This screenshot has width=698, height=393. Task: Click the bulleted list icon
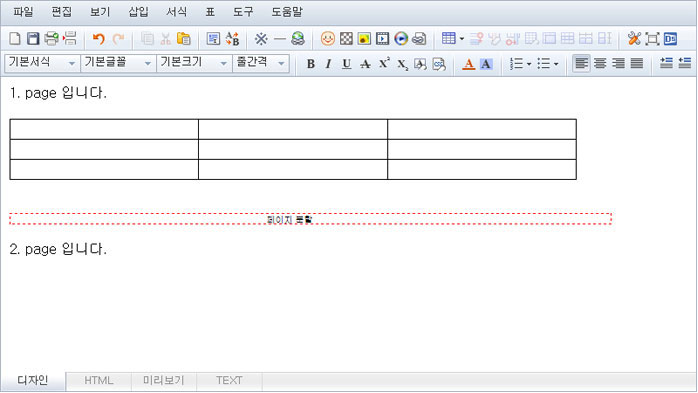click(544, 64)
